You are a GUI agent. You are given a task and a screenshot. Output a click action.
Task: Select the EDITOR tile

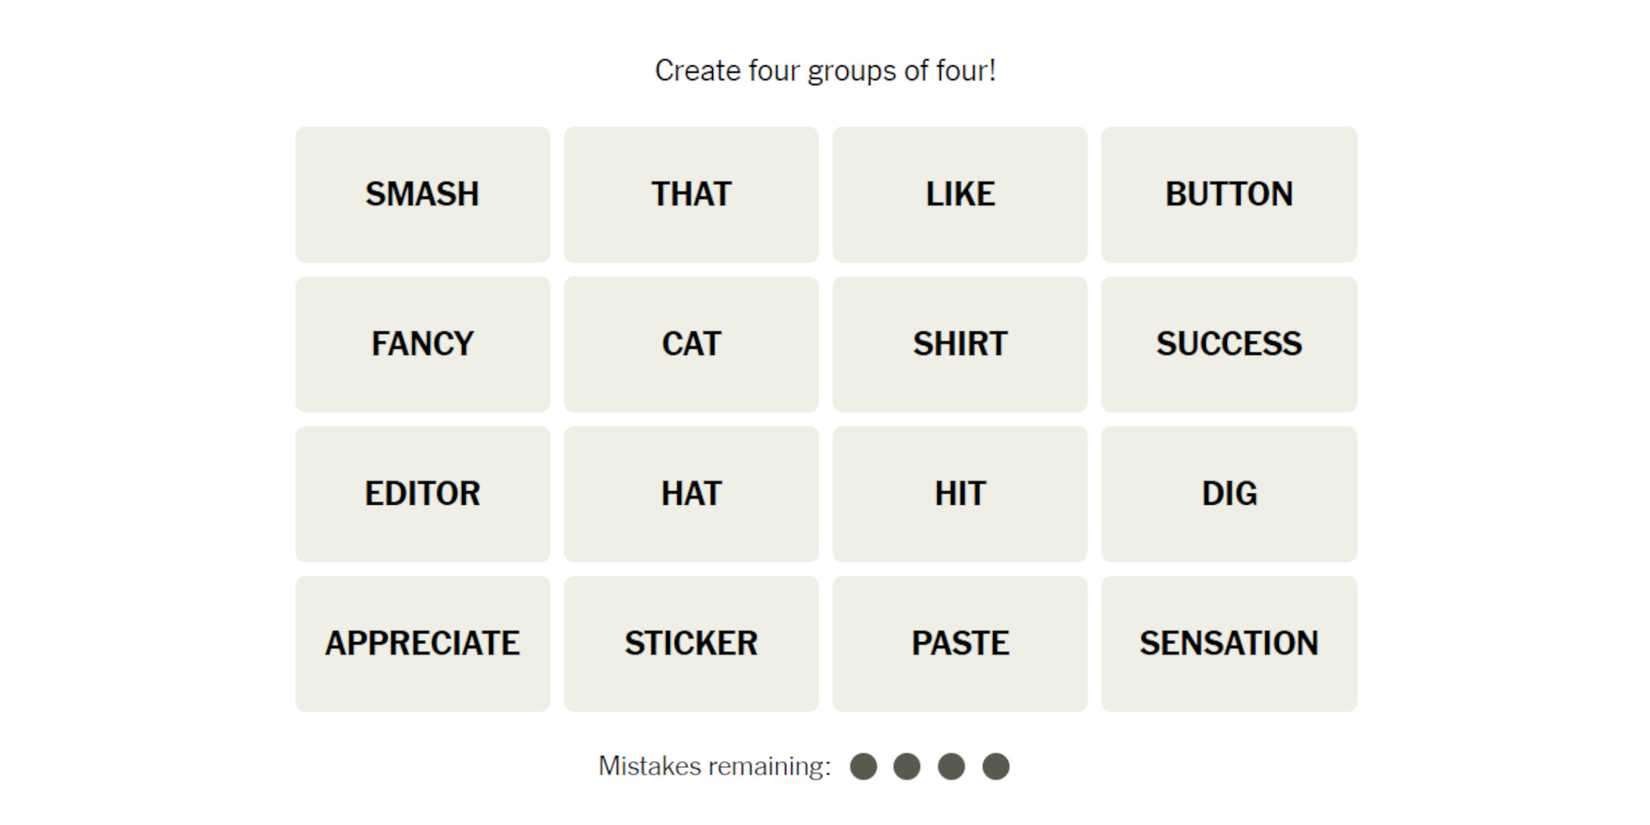coord(422,494)
